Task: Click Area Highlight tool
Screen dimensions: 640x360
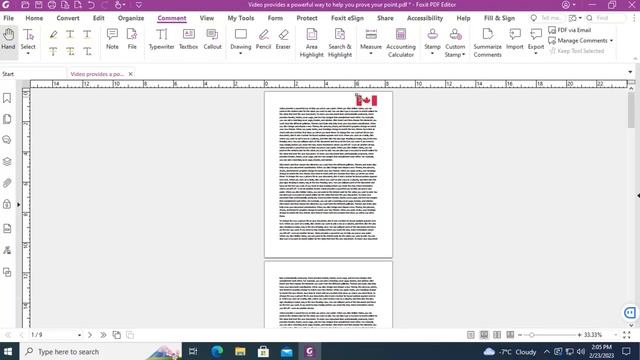Action: [x=311, y=43]
